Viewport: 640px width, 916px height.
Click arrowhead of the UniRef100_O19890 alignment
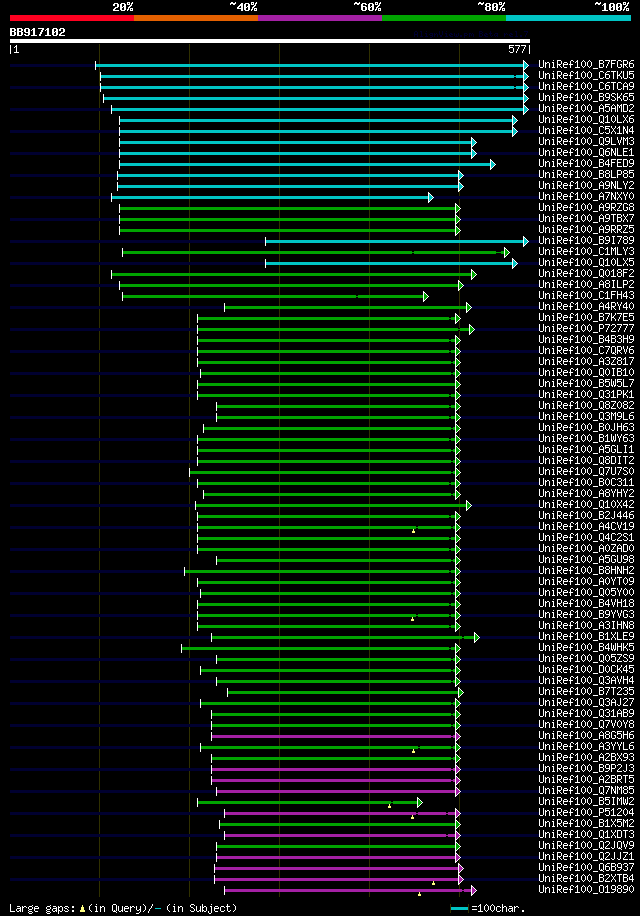tap(474, 890)
